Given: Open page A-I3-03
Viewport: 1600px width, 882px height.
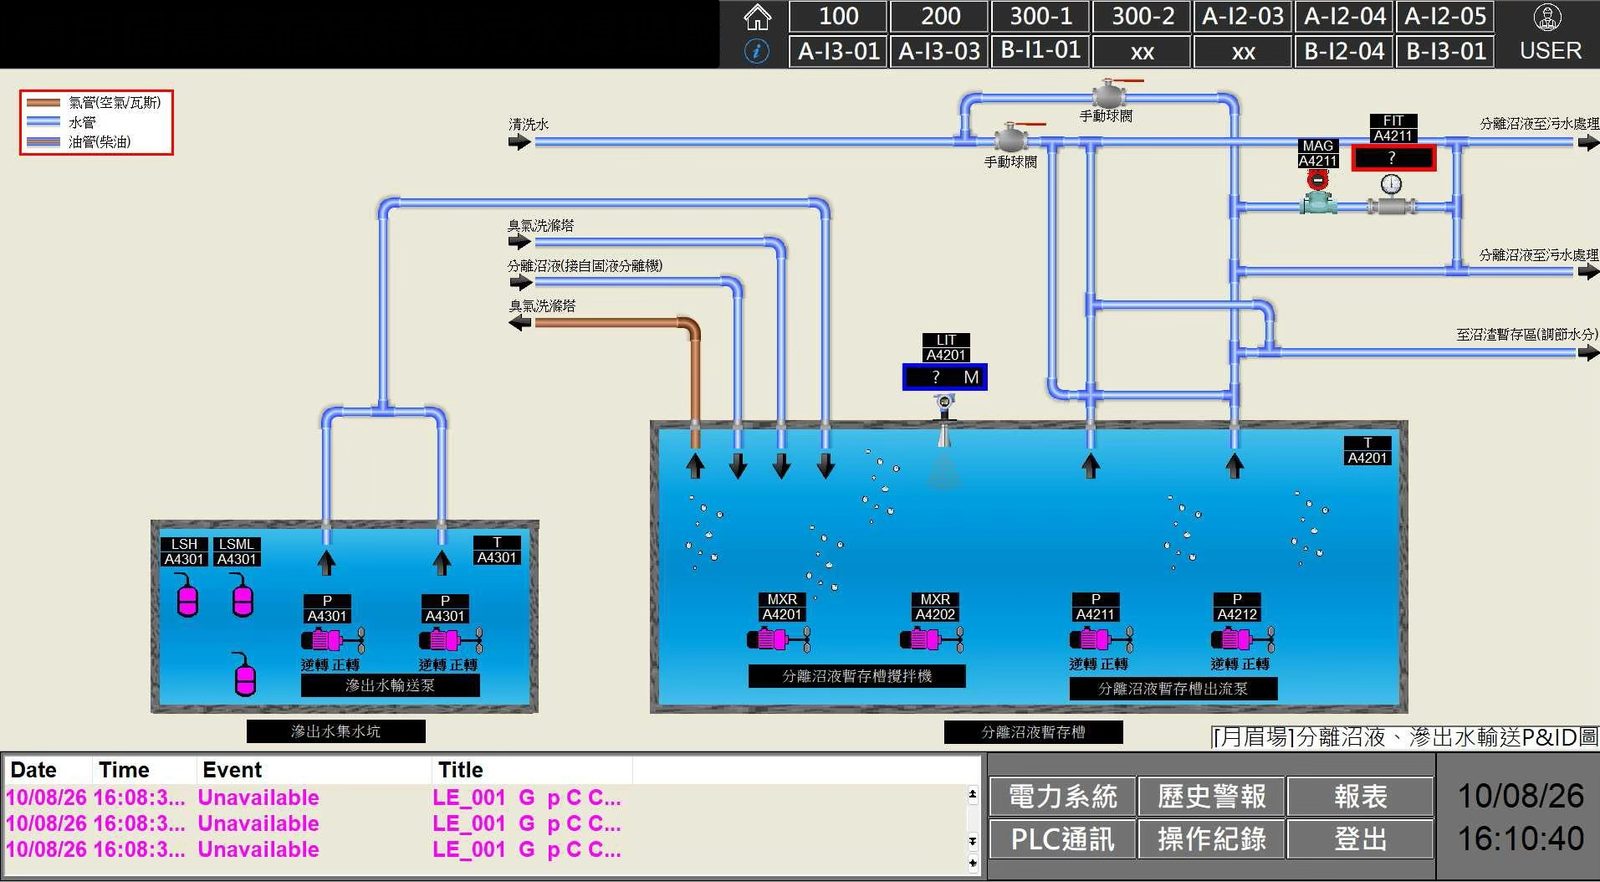Looking at the screenshot, I should point(940,51).
